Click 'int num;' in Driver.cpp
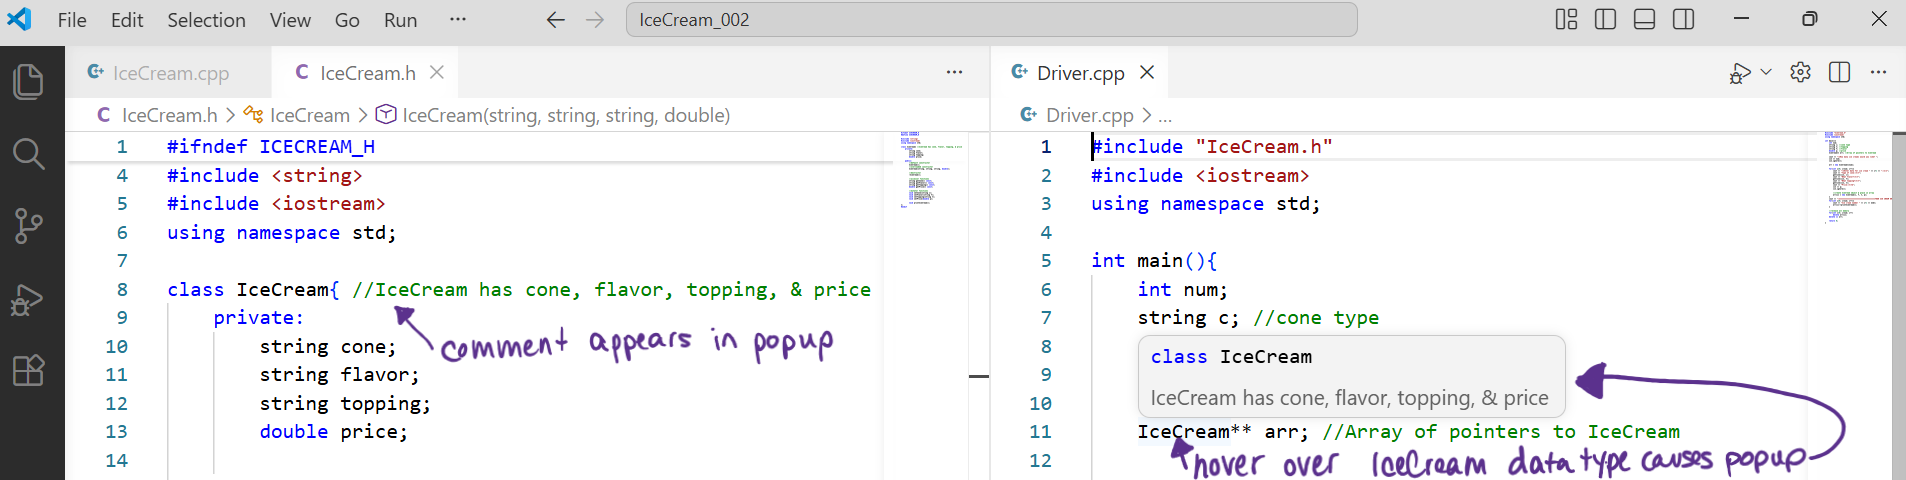 [x=1183, y=290]
